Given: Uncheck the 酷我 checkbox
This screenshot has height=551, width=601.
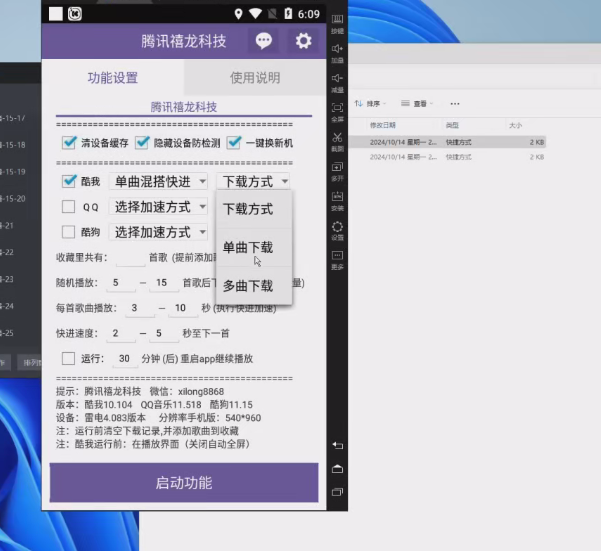Looking at the screenshot, I should click(x=69, y=181).
